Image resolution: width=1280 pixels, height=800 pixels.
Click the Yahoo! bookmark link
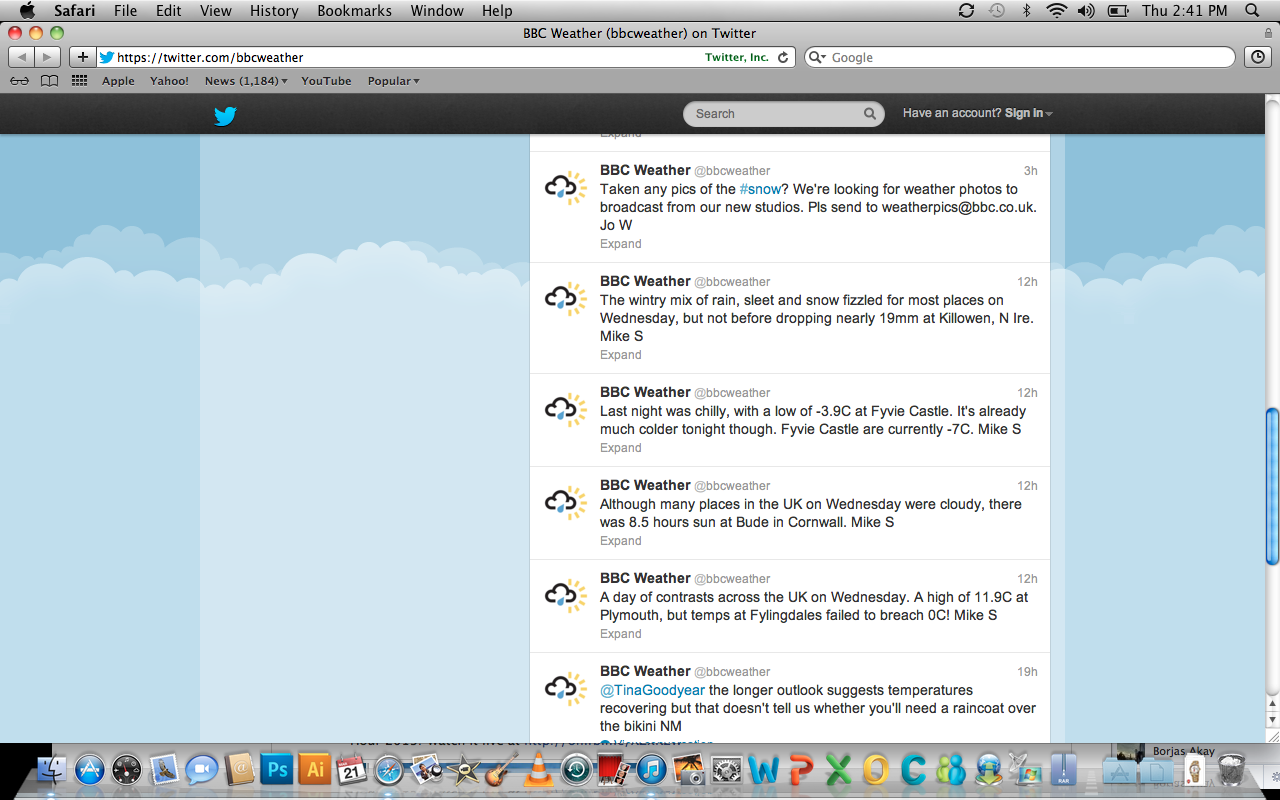pos(169,81)
